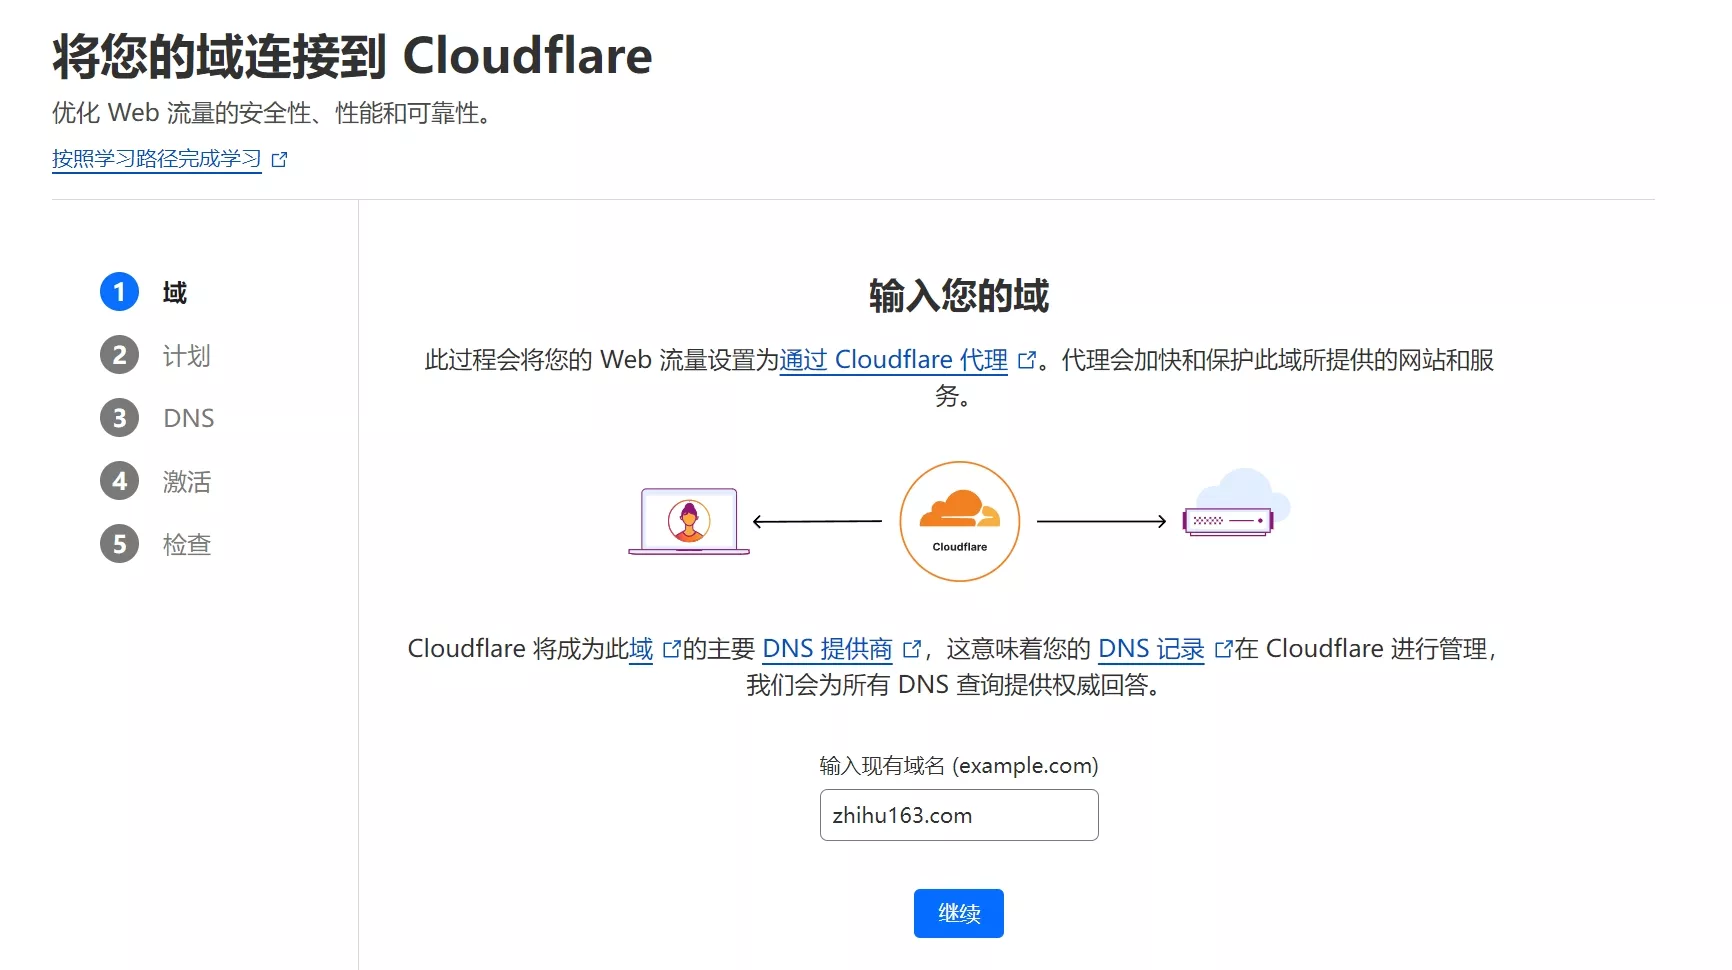Select step 1 domain circle icon

119,291
